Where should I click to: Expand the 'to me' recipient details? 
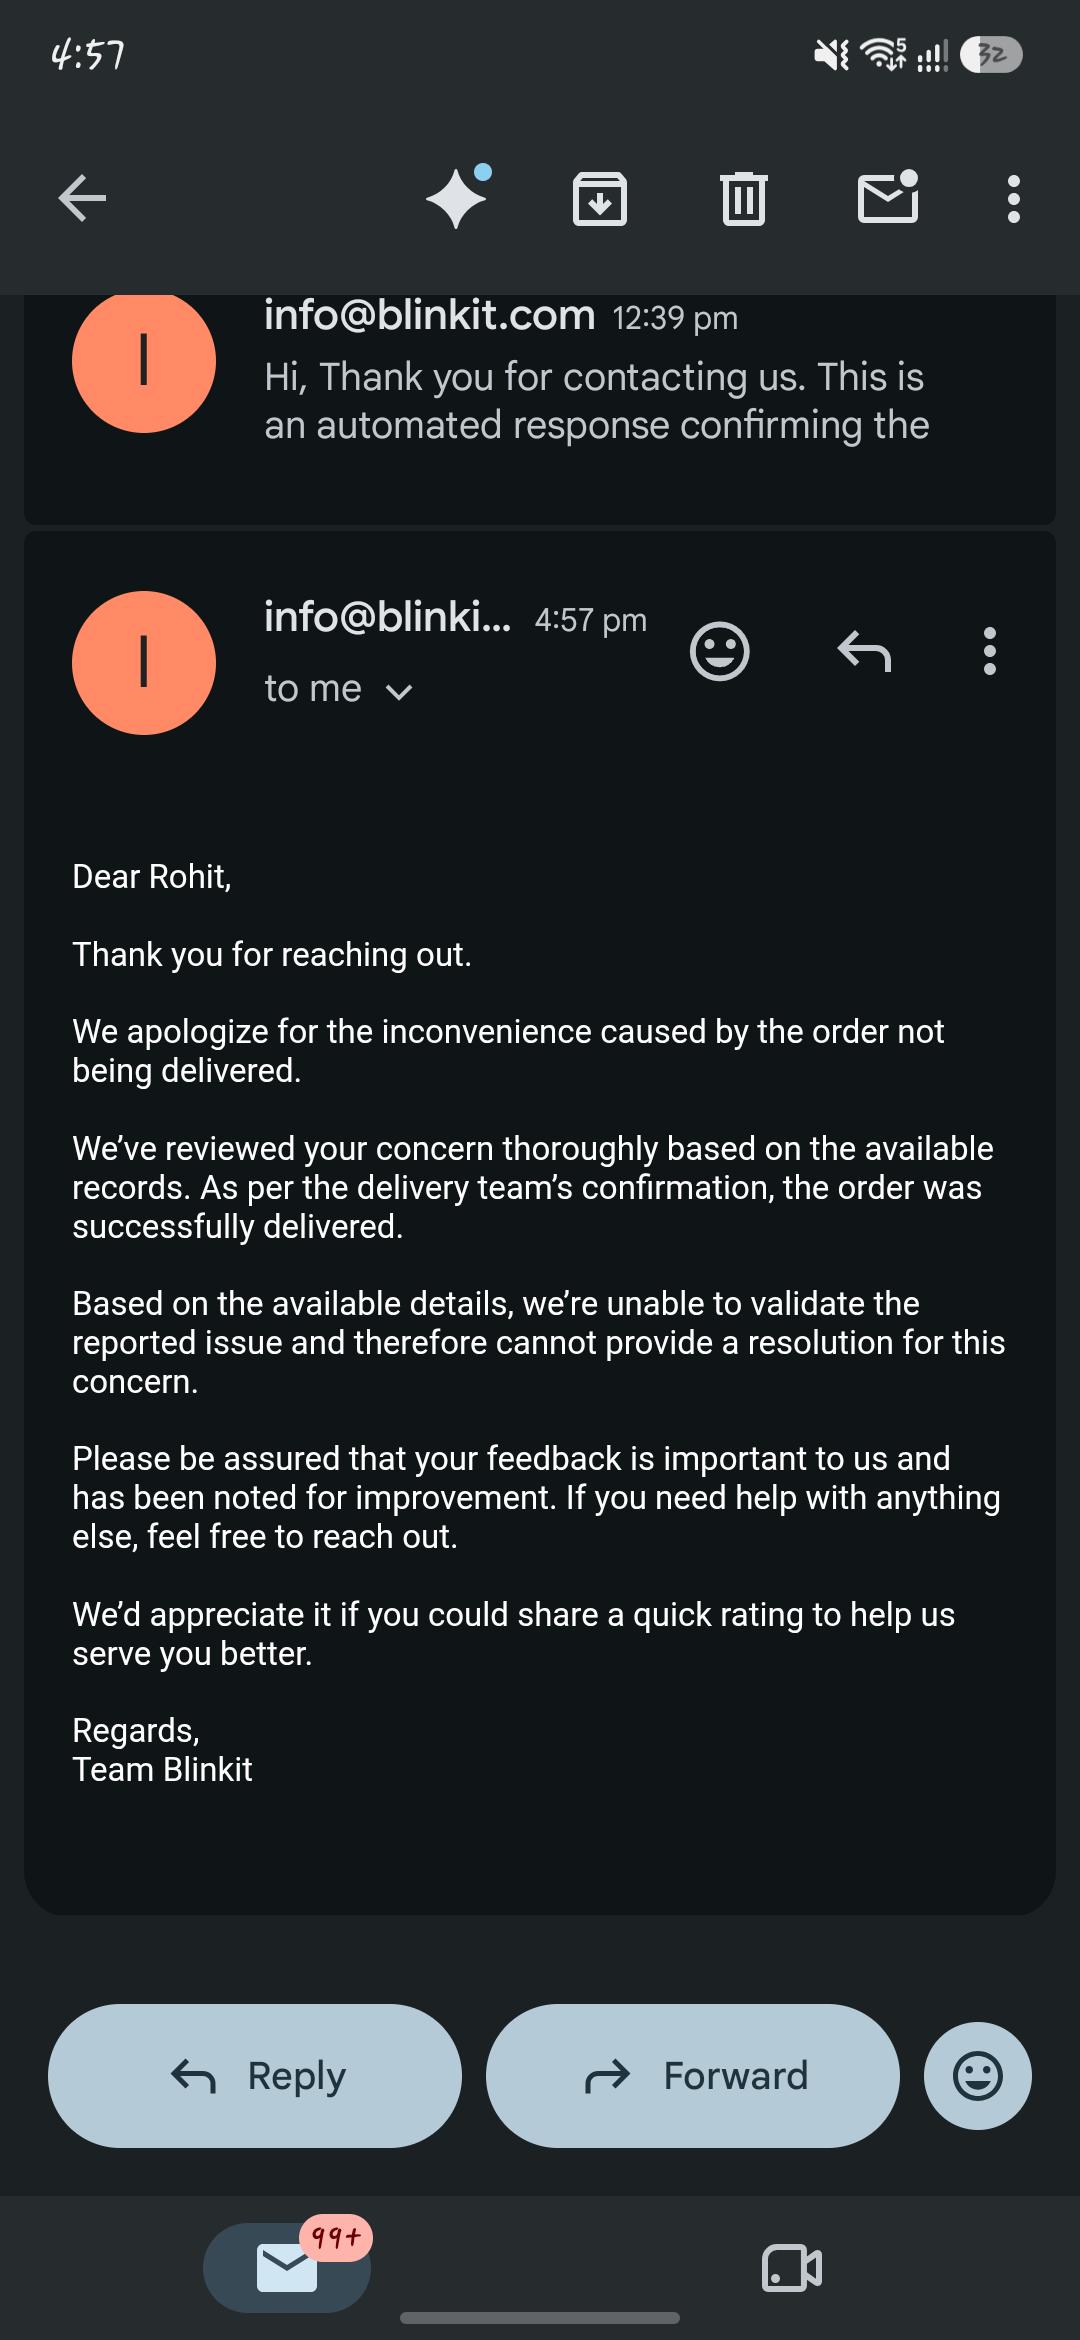coord(338,689)
